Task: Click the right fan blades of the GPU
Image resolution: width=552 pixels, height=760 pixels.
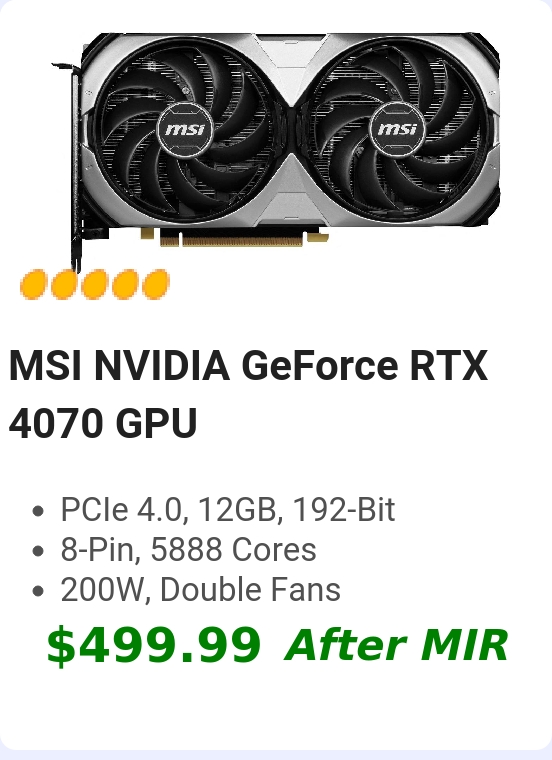Action: coord(397,129)
